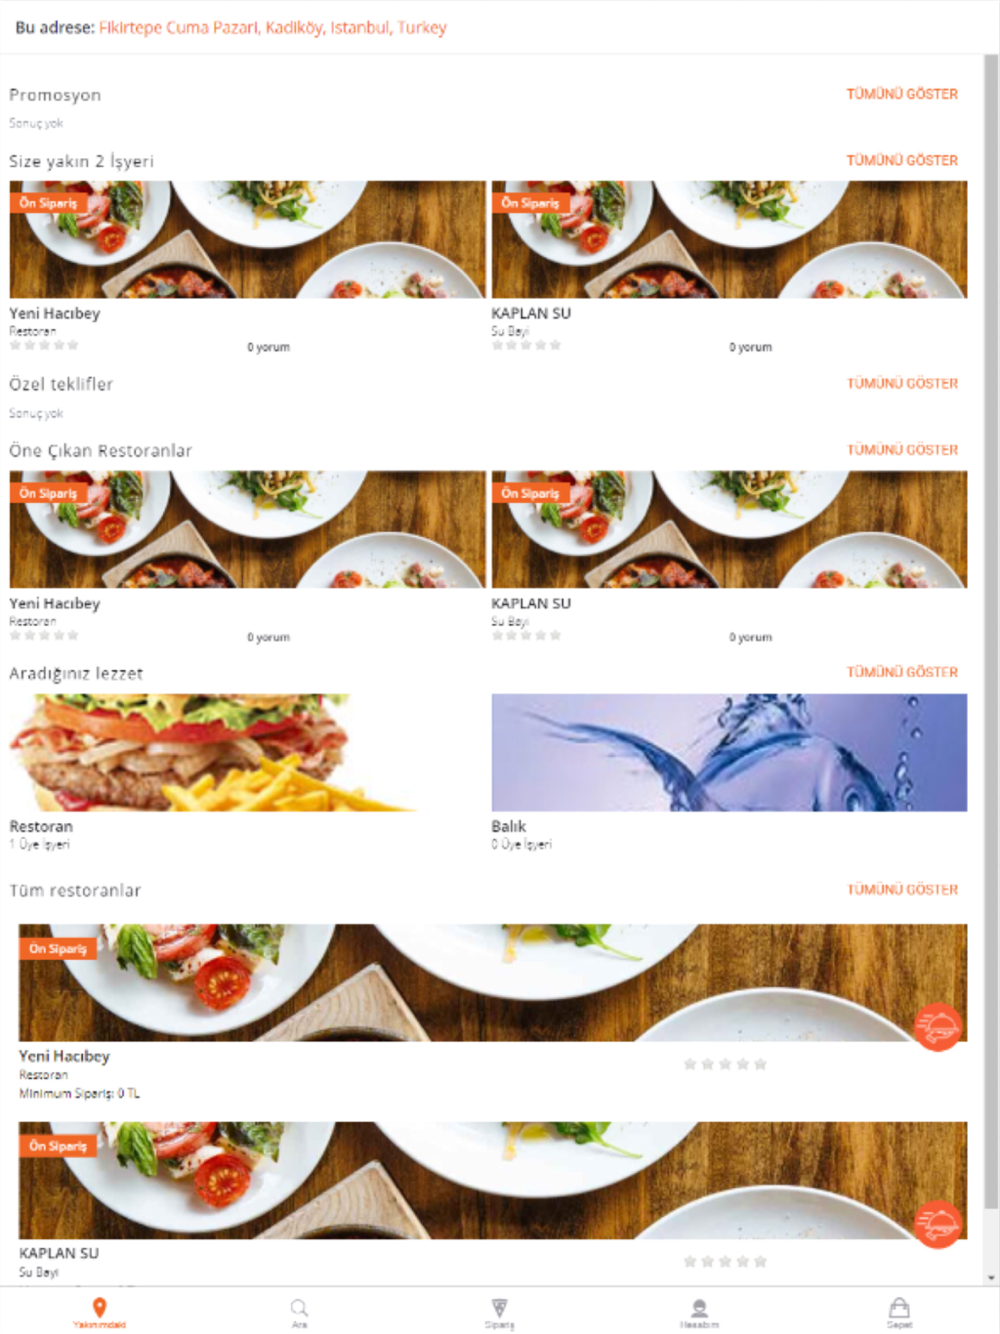Show all Aradığınız lezzet categories
Image resolution: width=1000 pixels, height=1334 pixels.
coord(902,672)
